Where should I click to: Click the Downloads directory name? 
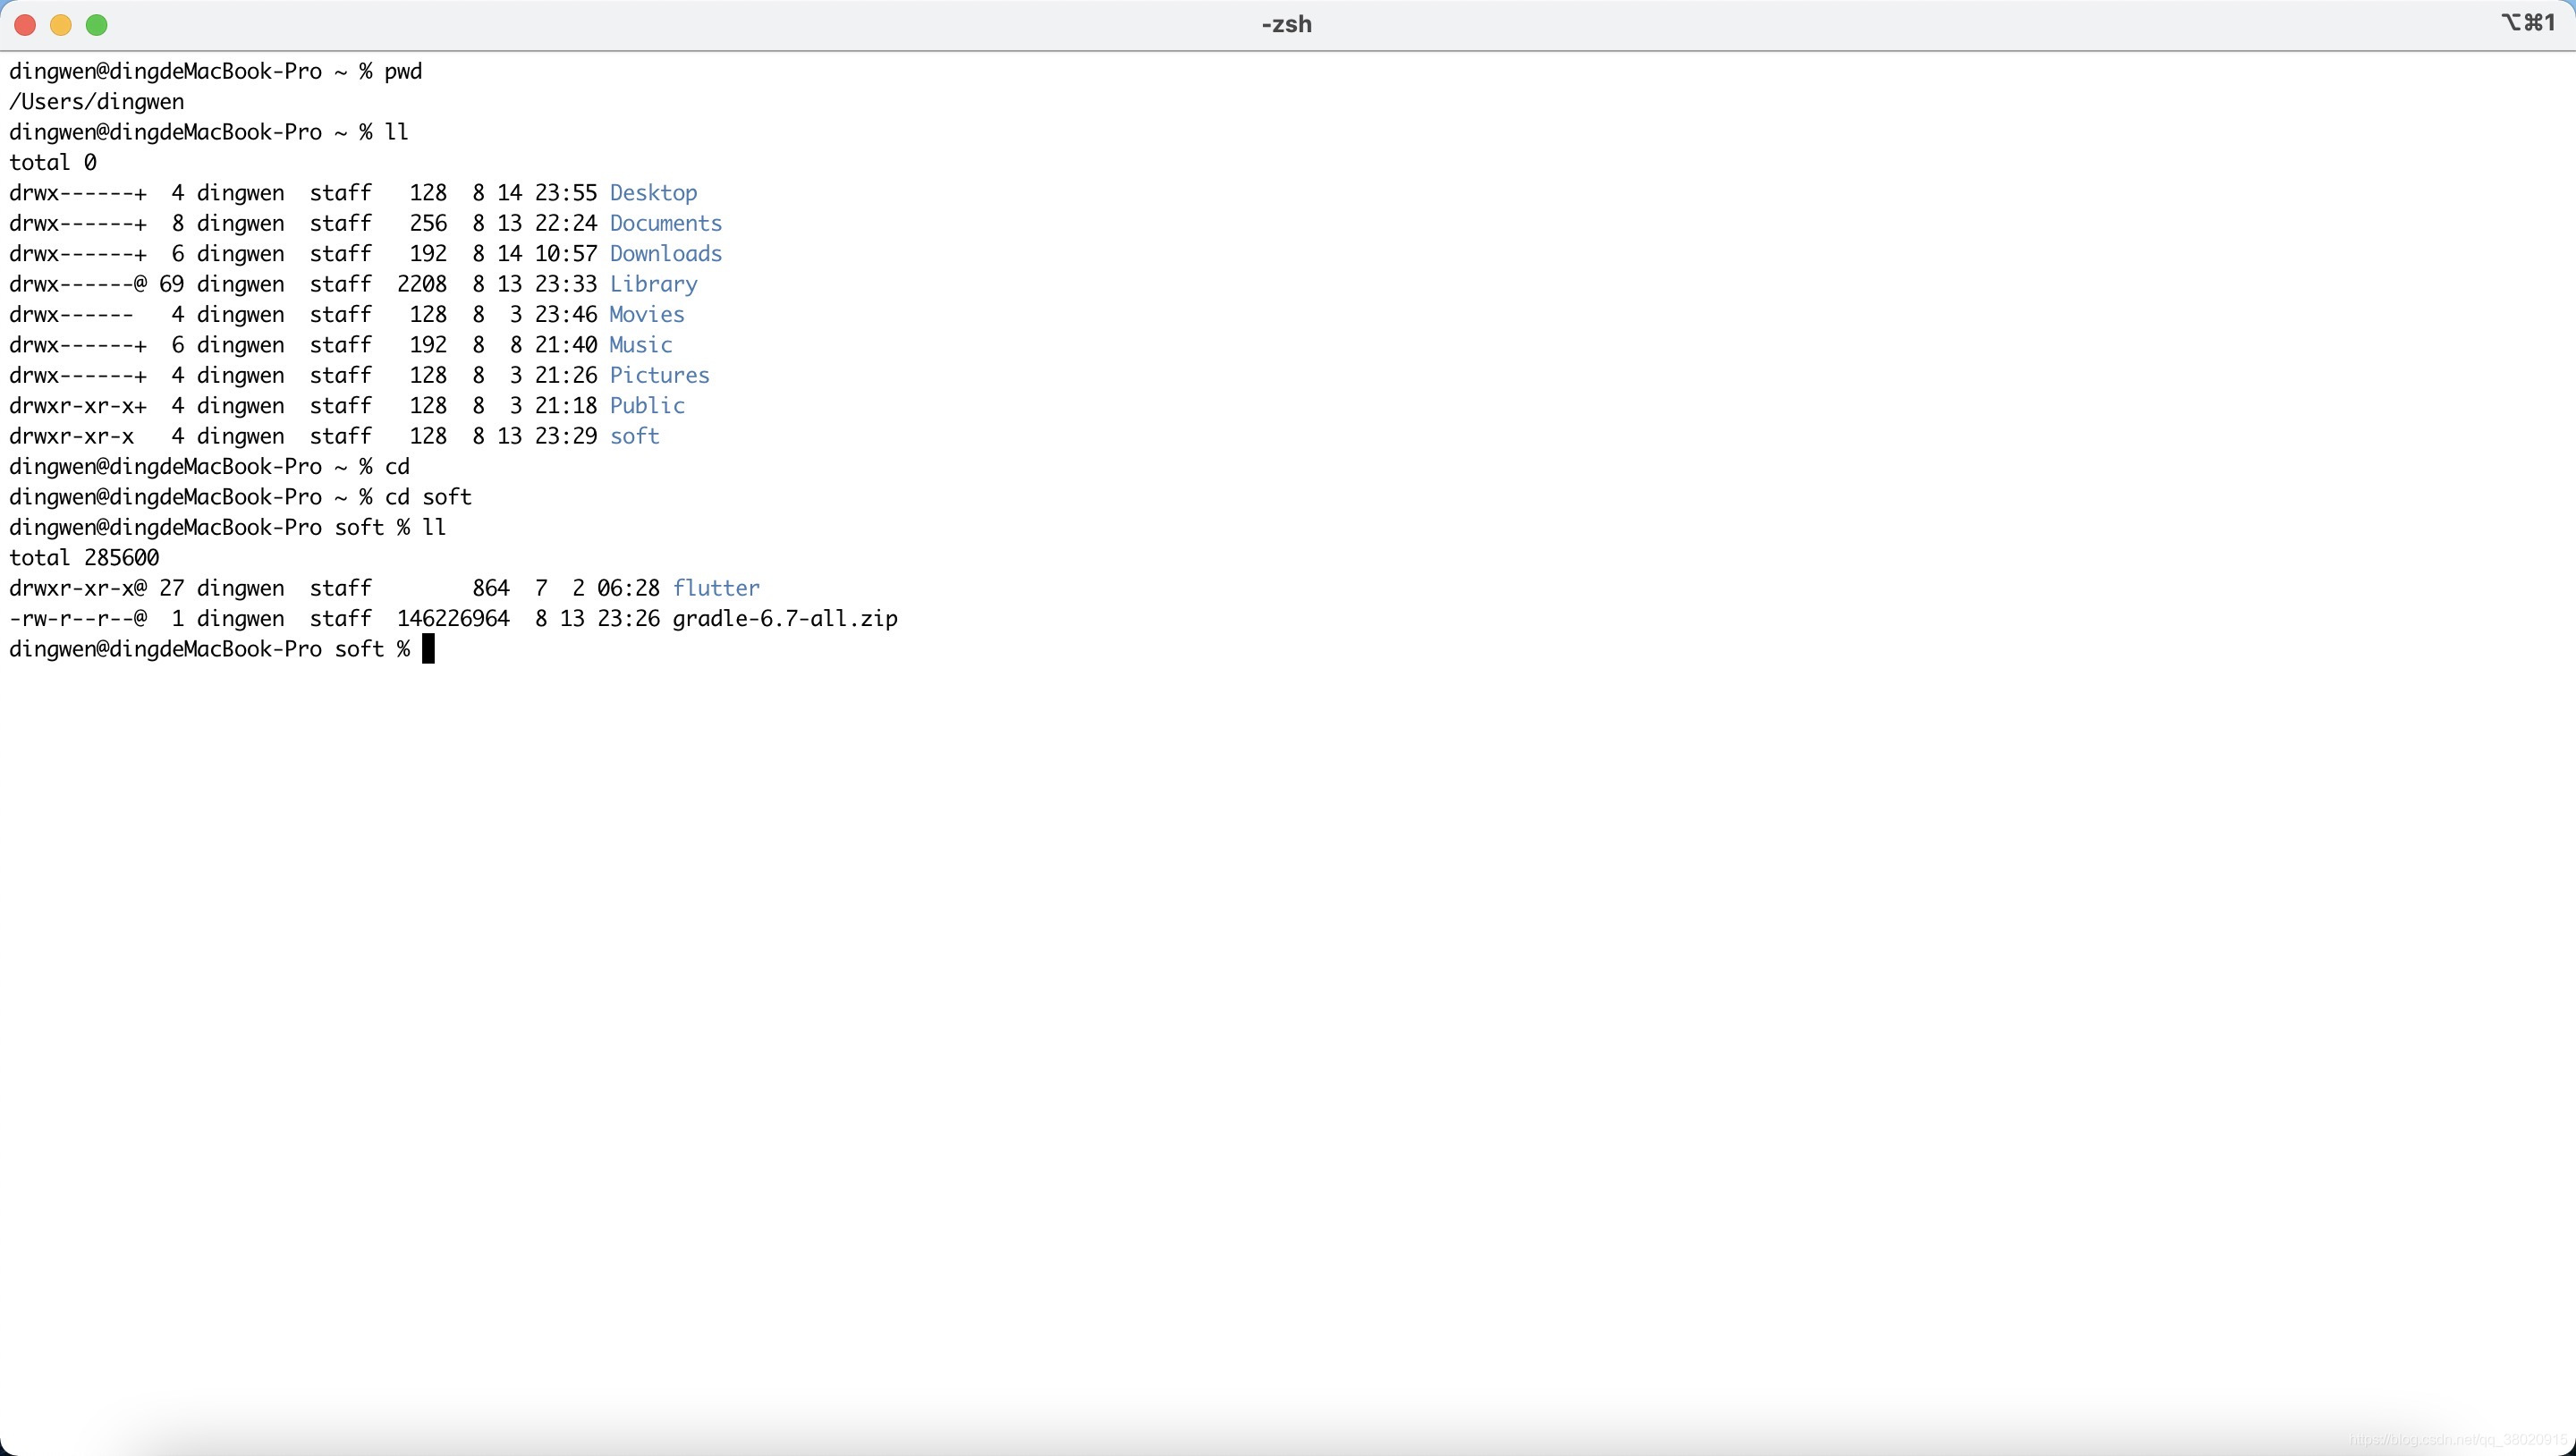coord(666,254)
